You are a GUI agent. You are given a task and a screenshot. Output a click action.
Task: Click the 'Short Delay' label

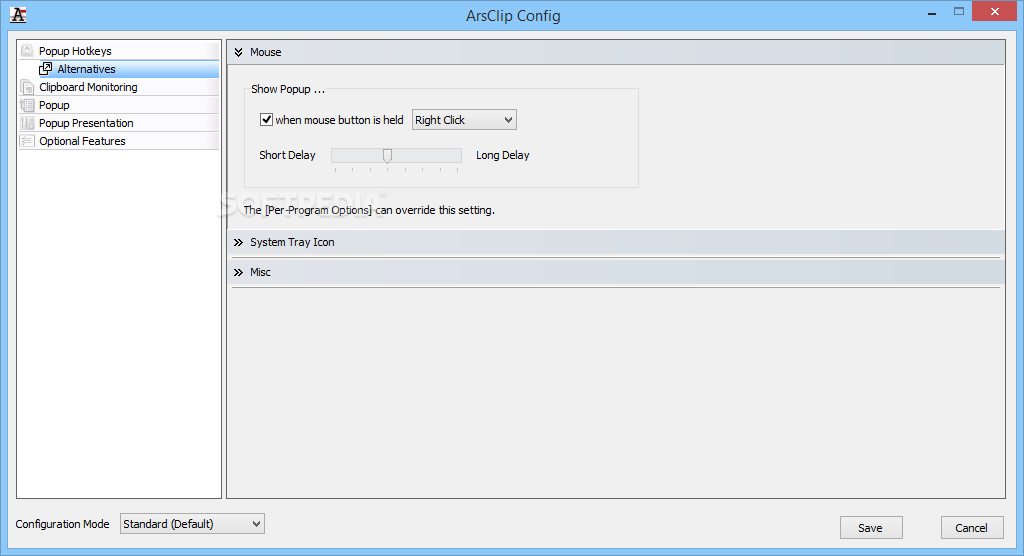[287, 155]
